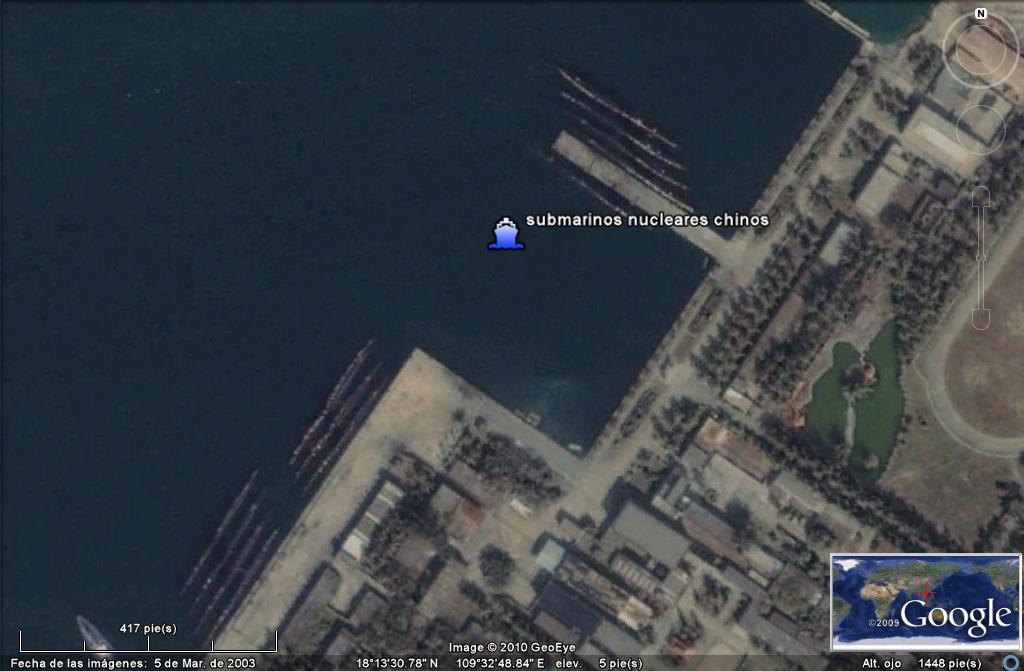This screenshot has width=1024, height=671.
Task: Click the North "N" compass marker
Action: tap(980, 14)
